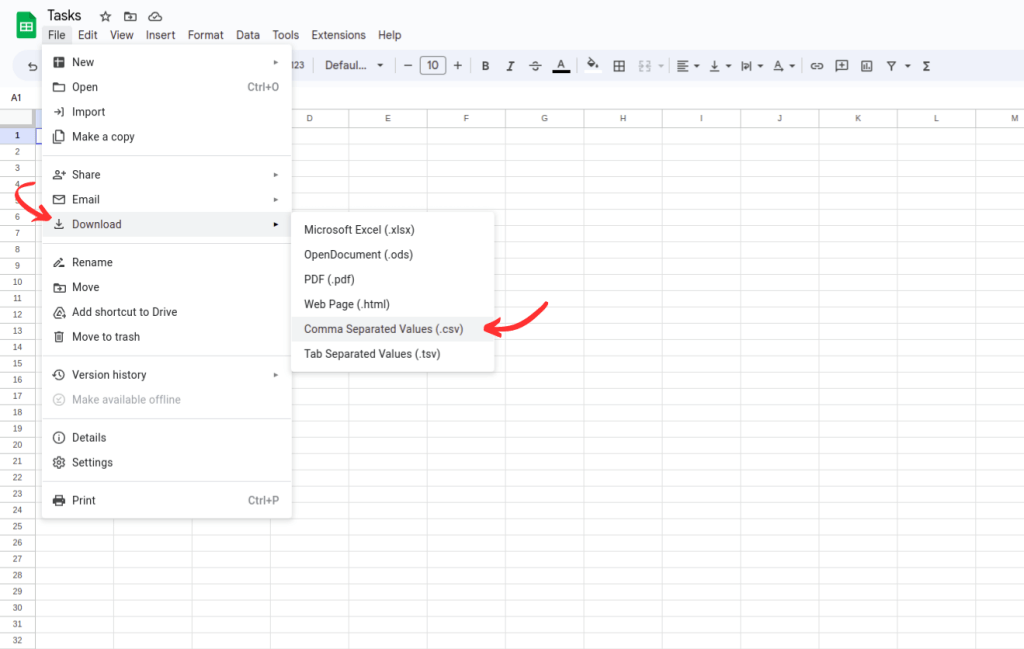Image resolution: width=1024 pixels, height=649 pixels.
Task: Open the text wrapping dropdown
Action: 761,65
